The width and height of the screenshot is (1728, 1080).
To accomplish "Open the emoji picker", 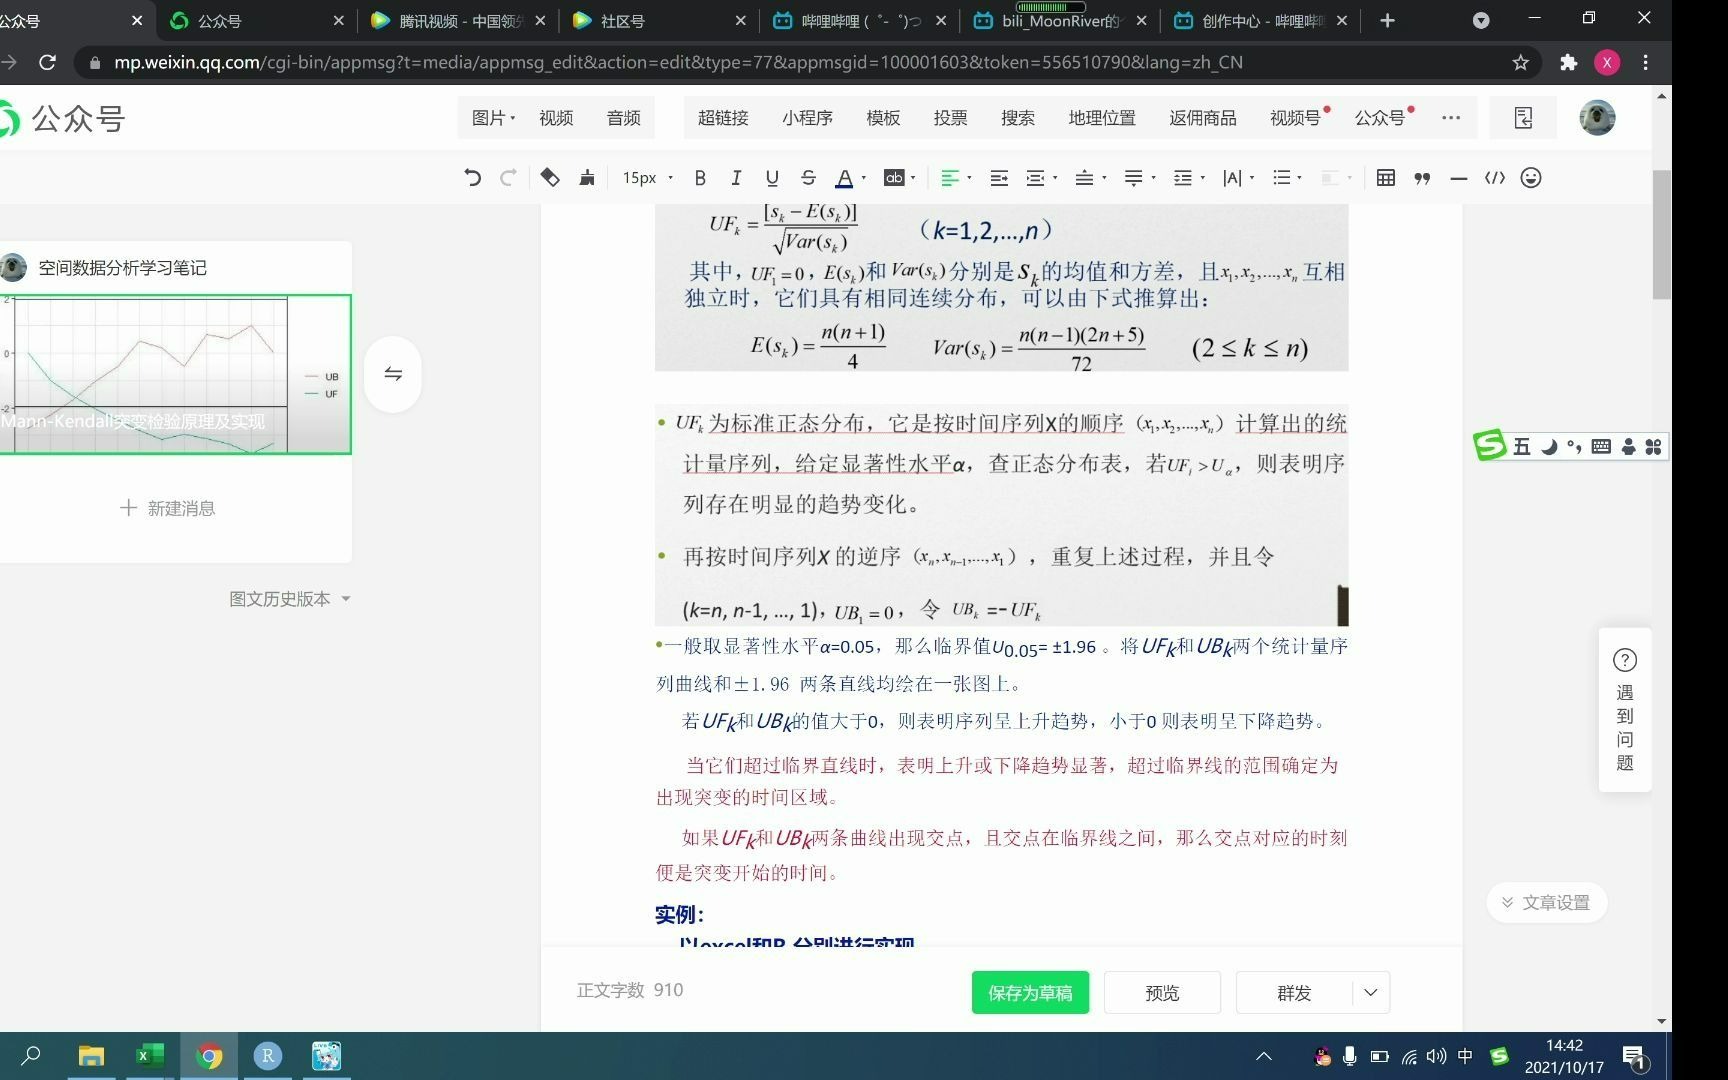I will [x=1531, y=178].
